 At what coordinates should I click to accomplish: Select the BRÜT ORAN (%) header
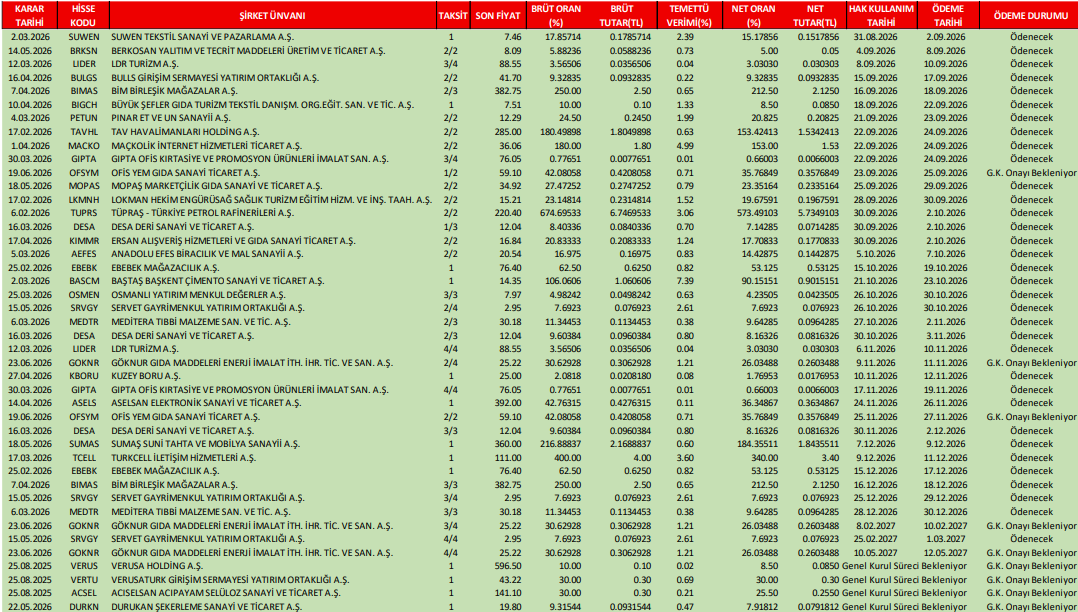(x=556, y=16)
